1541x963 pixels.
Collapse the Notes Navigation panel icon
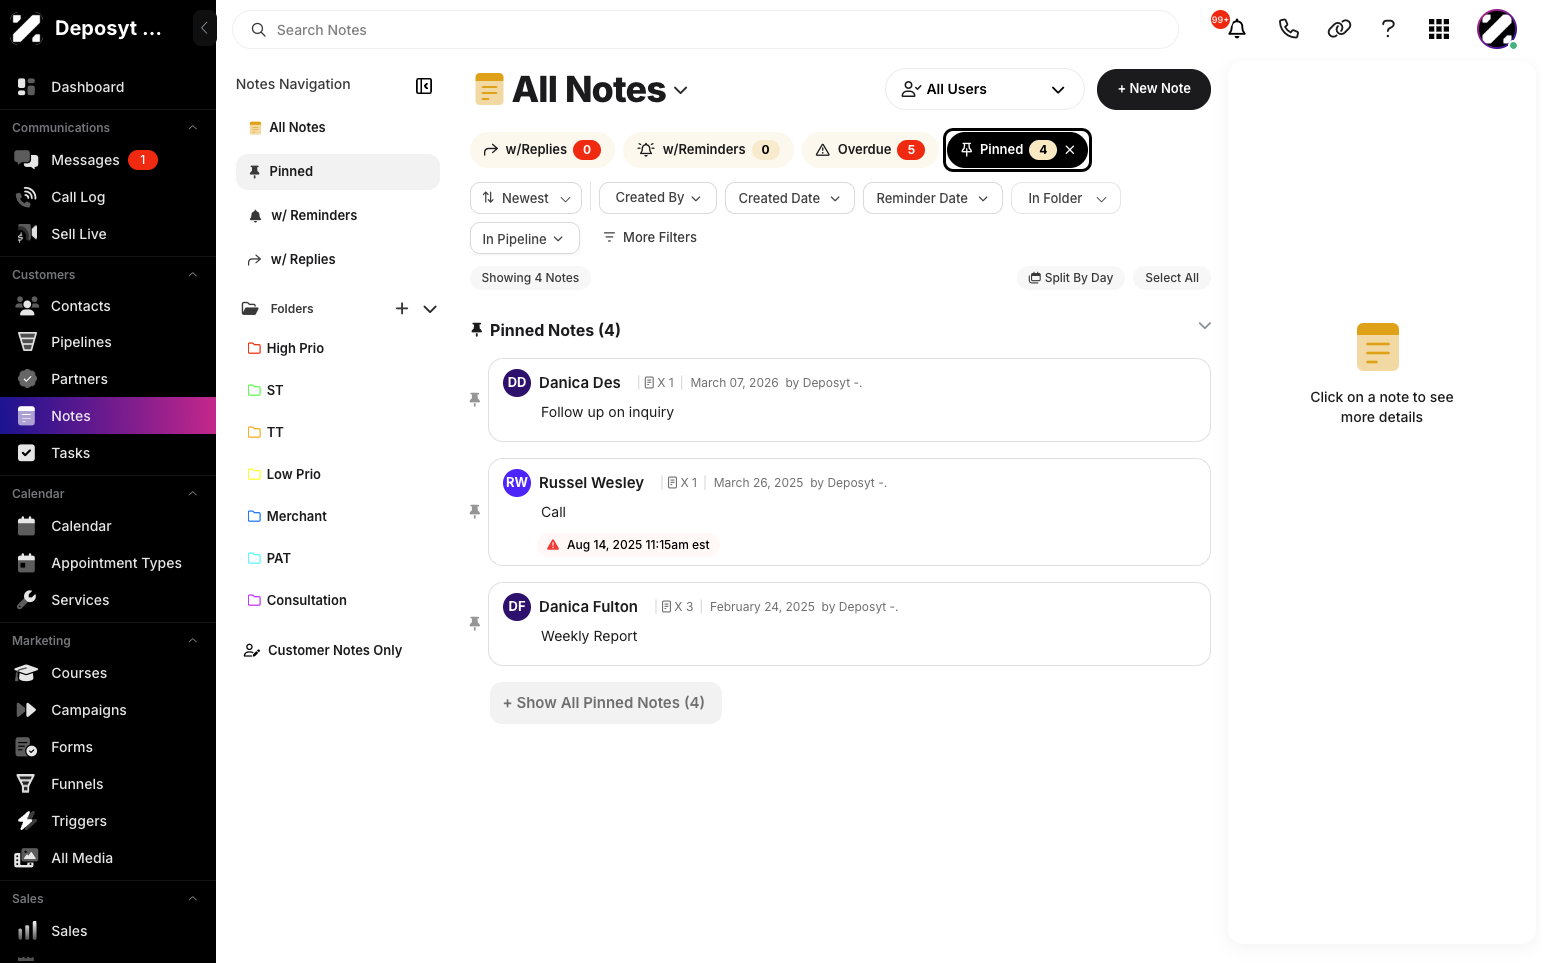tap(424, 86)
